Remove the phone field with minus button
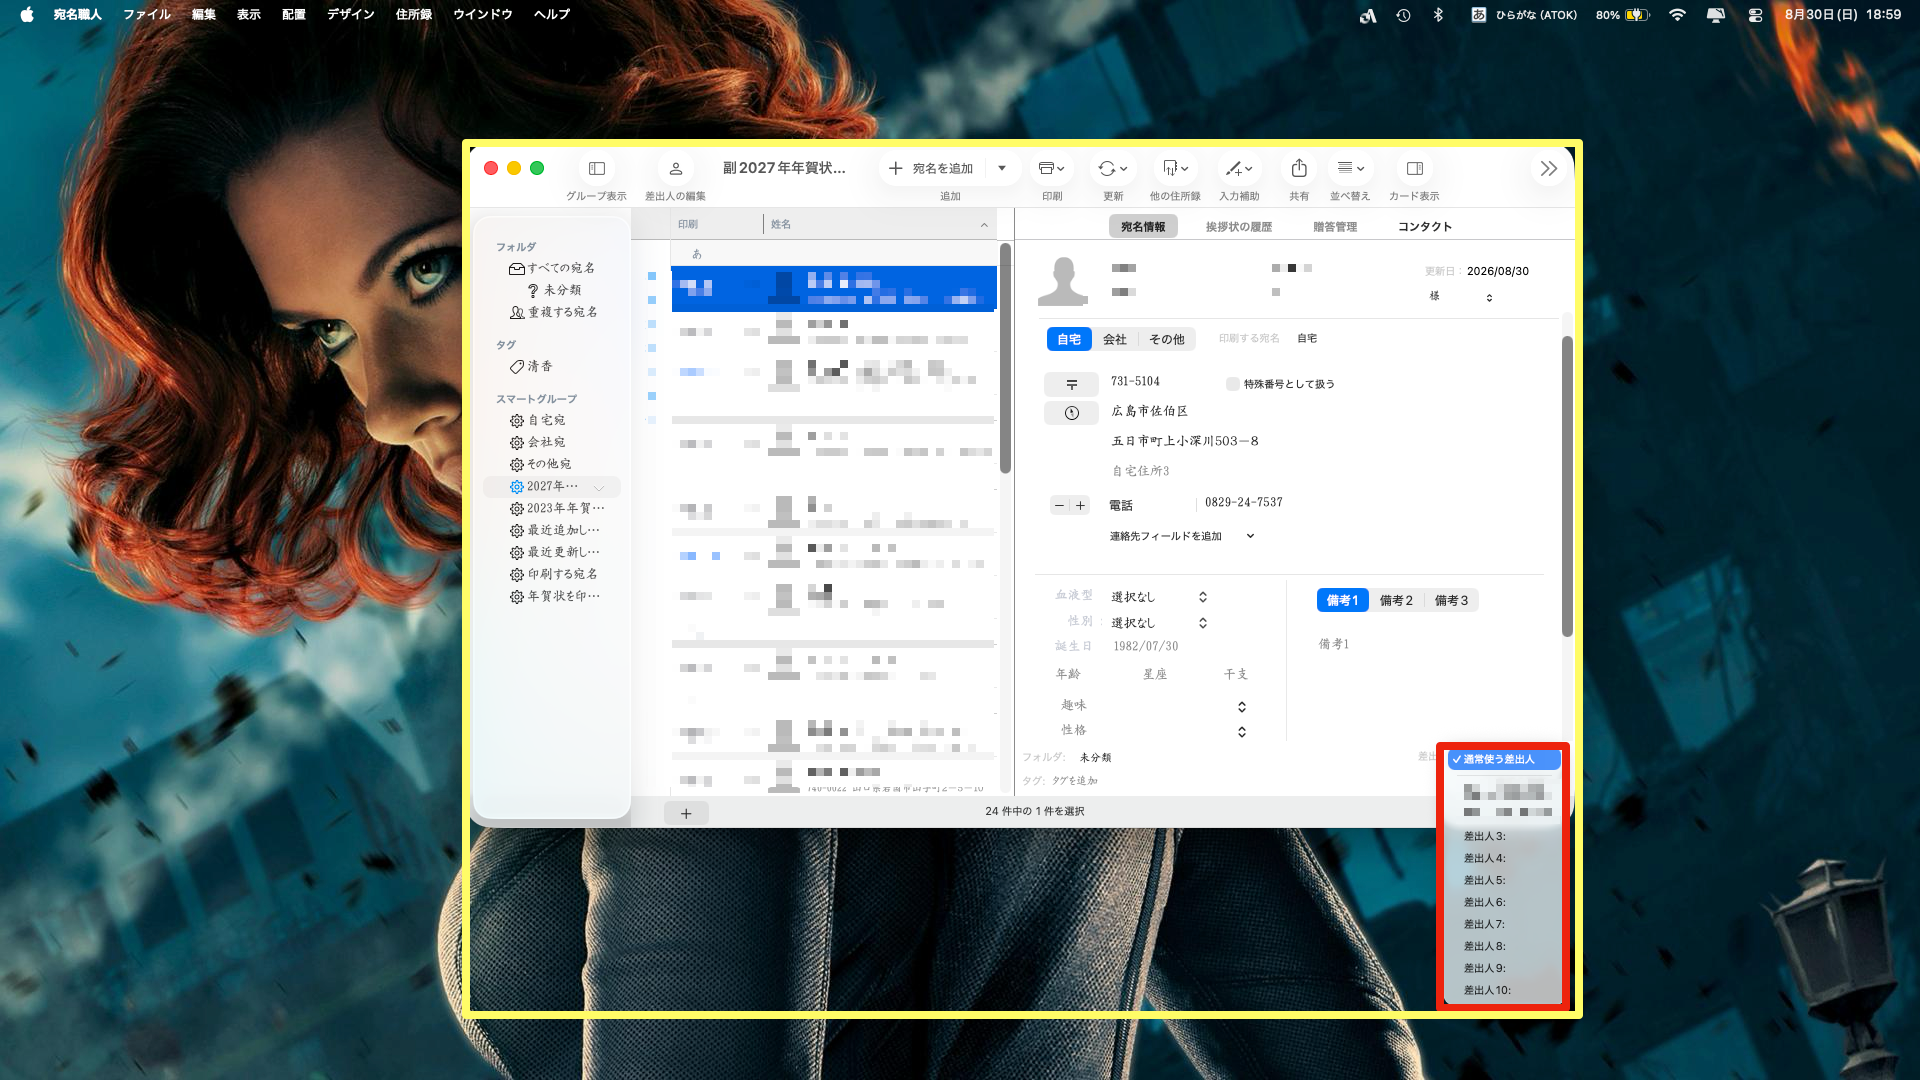The image size is (1920, 1080). pyautogui.click(x=1060, y=505)
